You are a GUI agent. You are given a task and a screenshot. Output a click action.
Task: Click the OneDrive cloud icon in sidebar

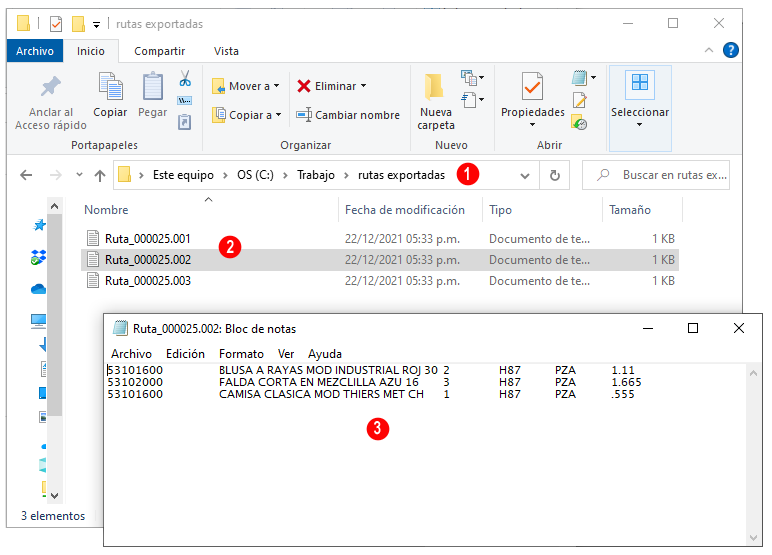pos(38,289)
